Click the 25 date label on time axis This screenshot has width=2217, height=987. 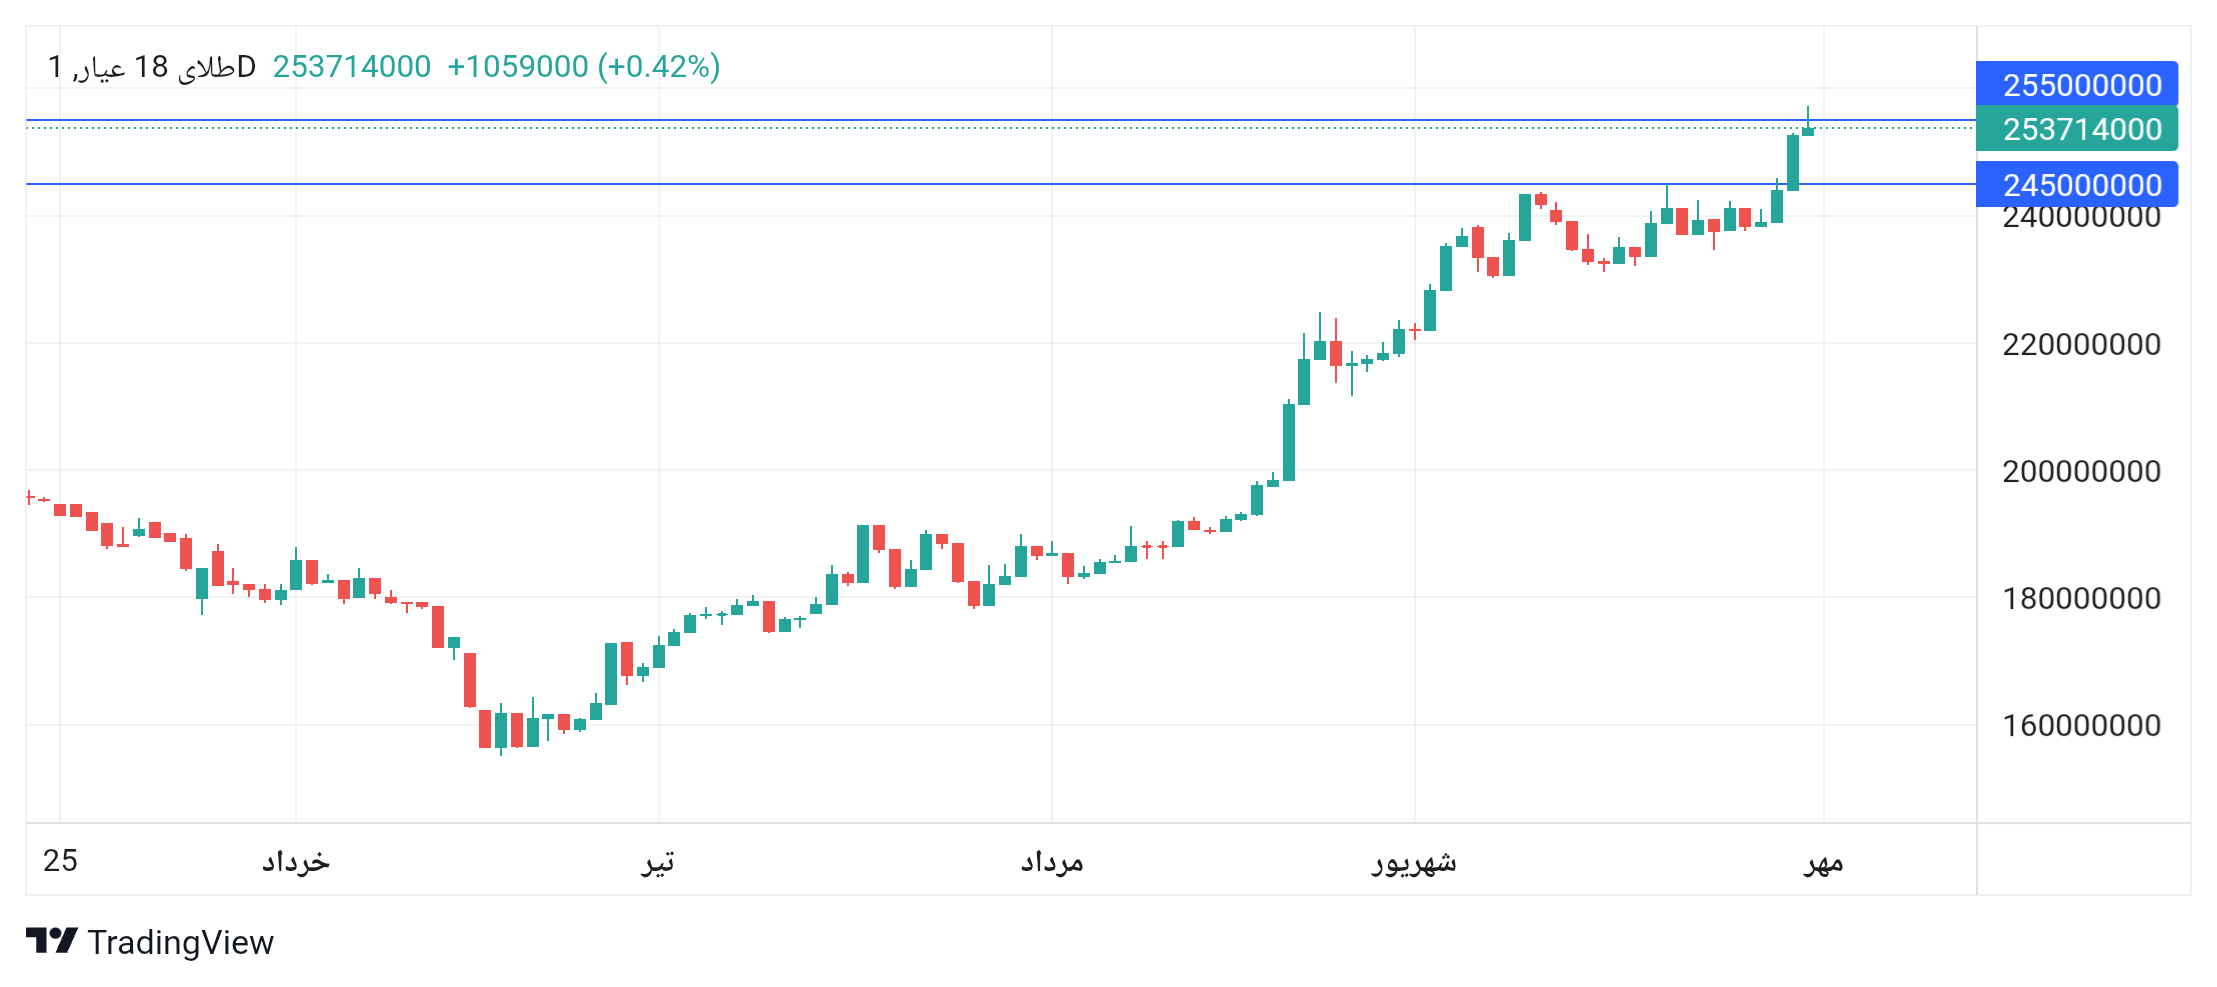pos(60,860)
